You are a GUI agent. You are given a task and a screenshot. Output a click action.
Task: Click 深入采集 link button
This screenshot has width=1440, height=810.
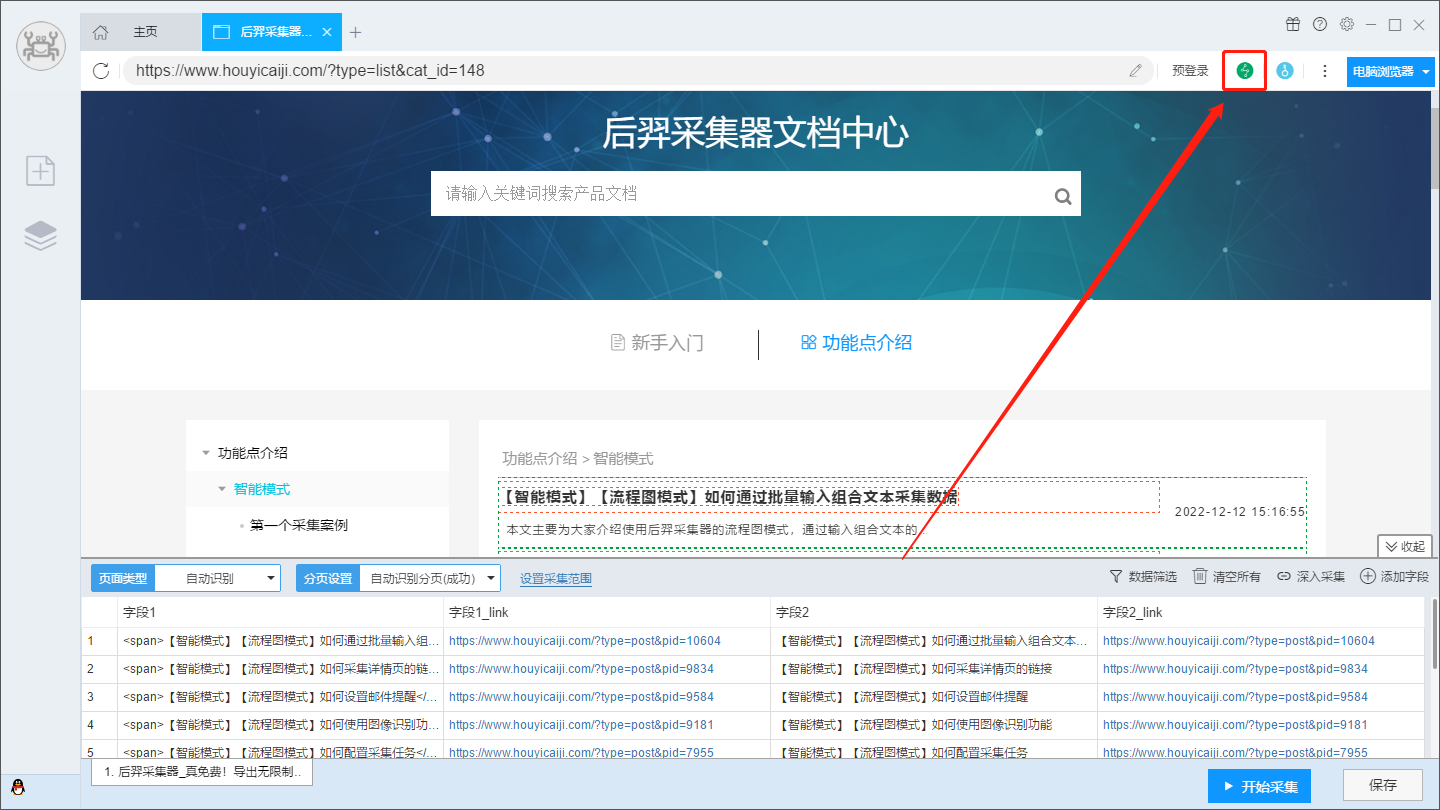pyautogui.click(x=1311, y=577)
